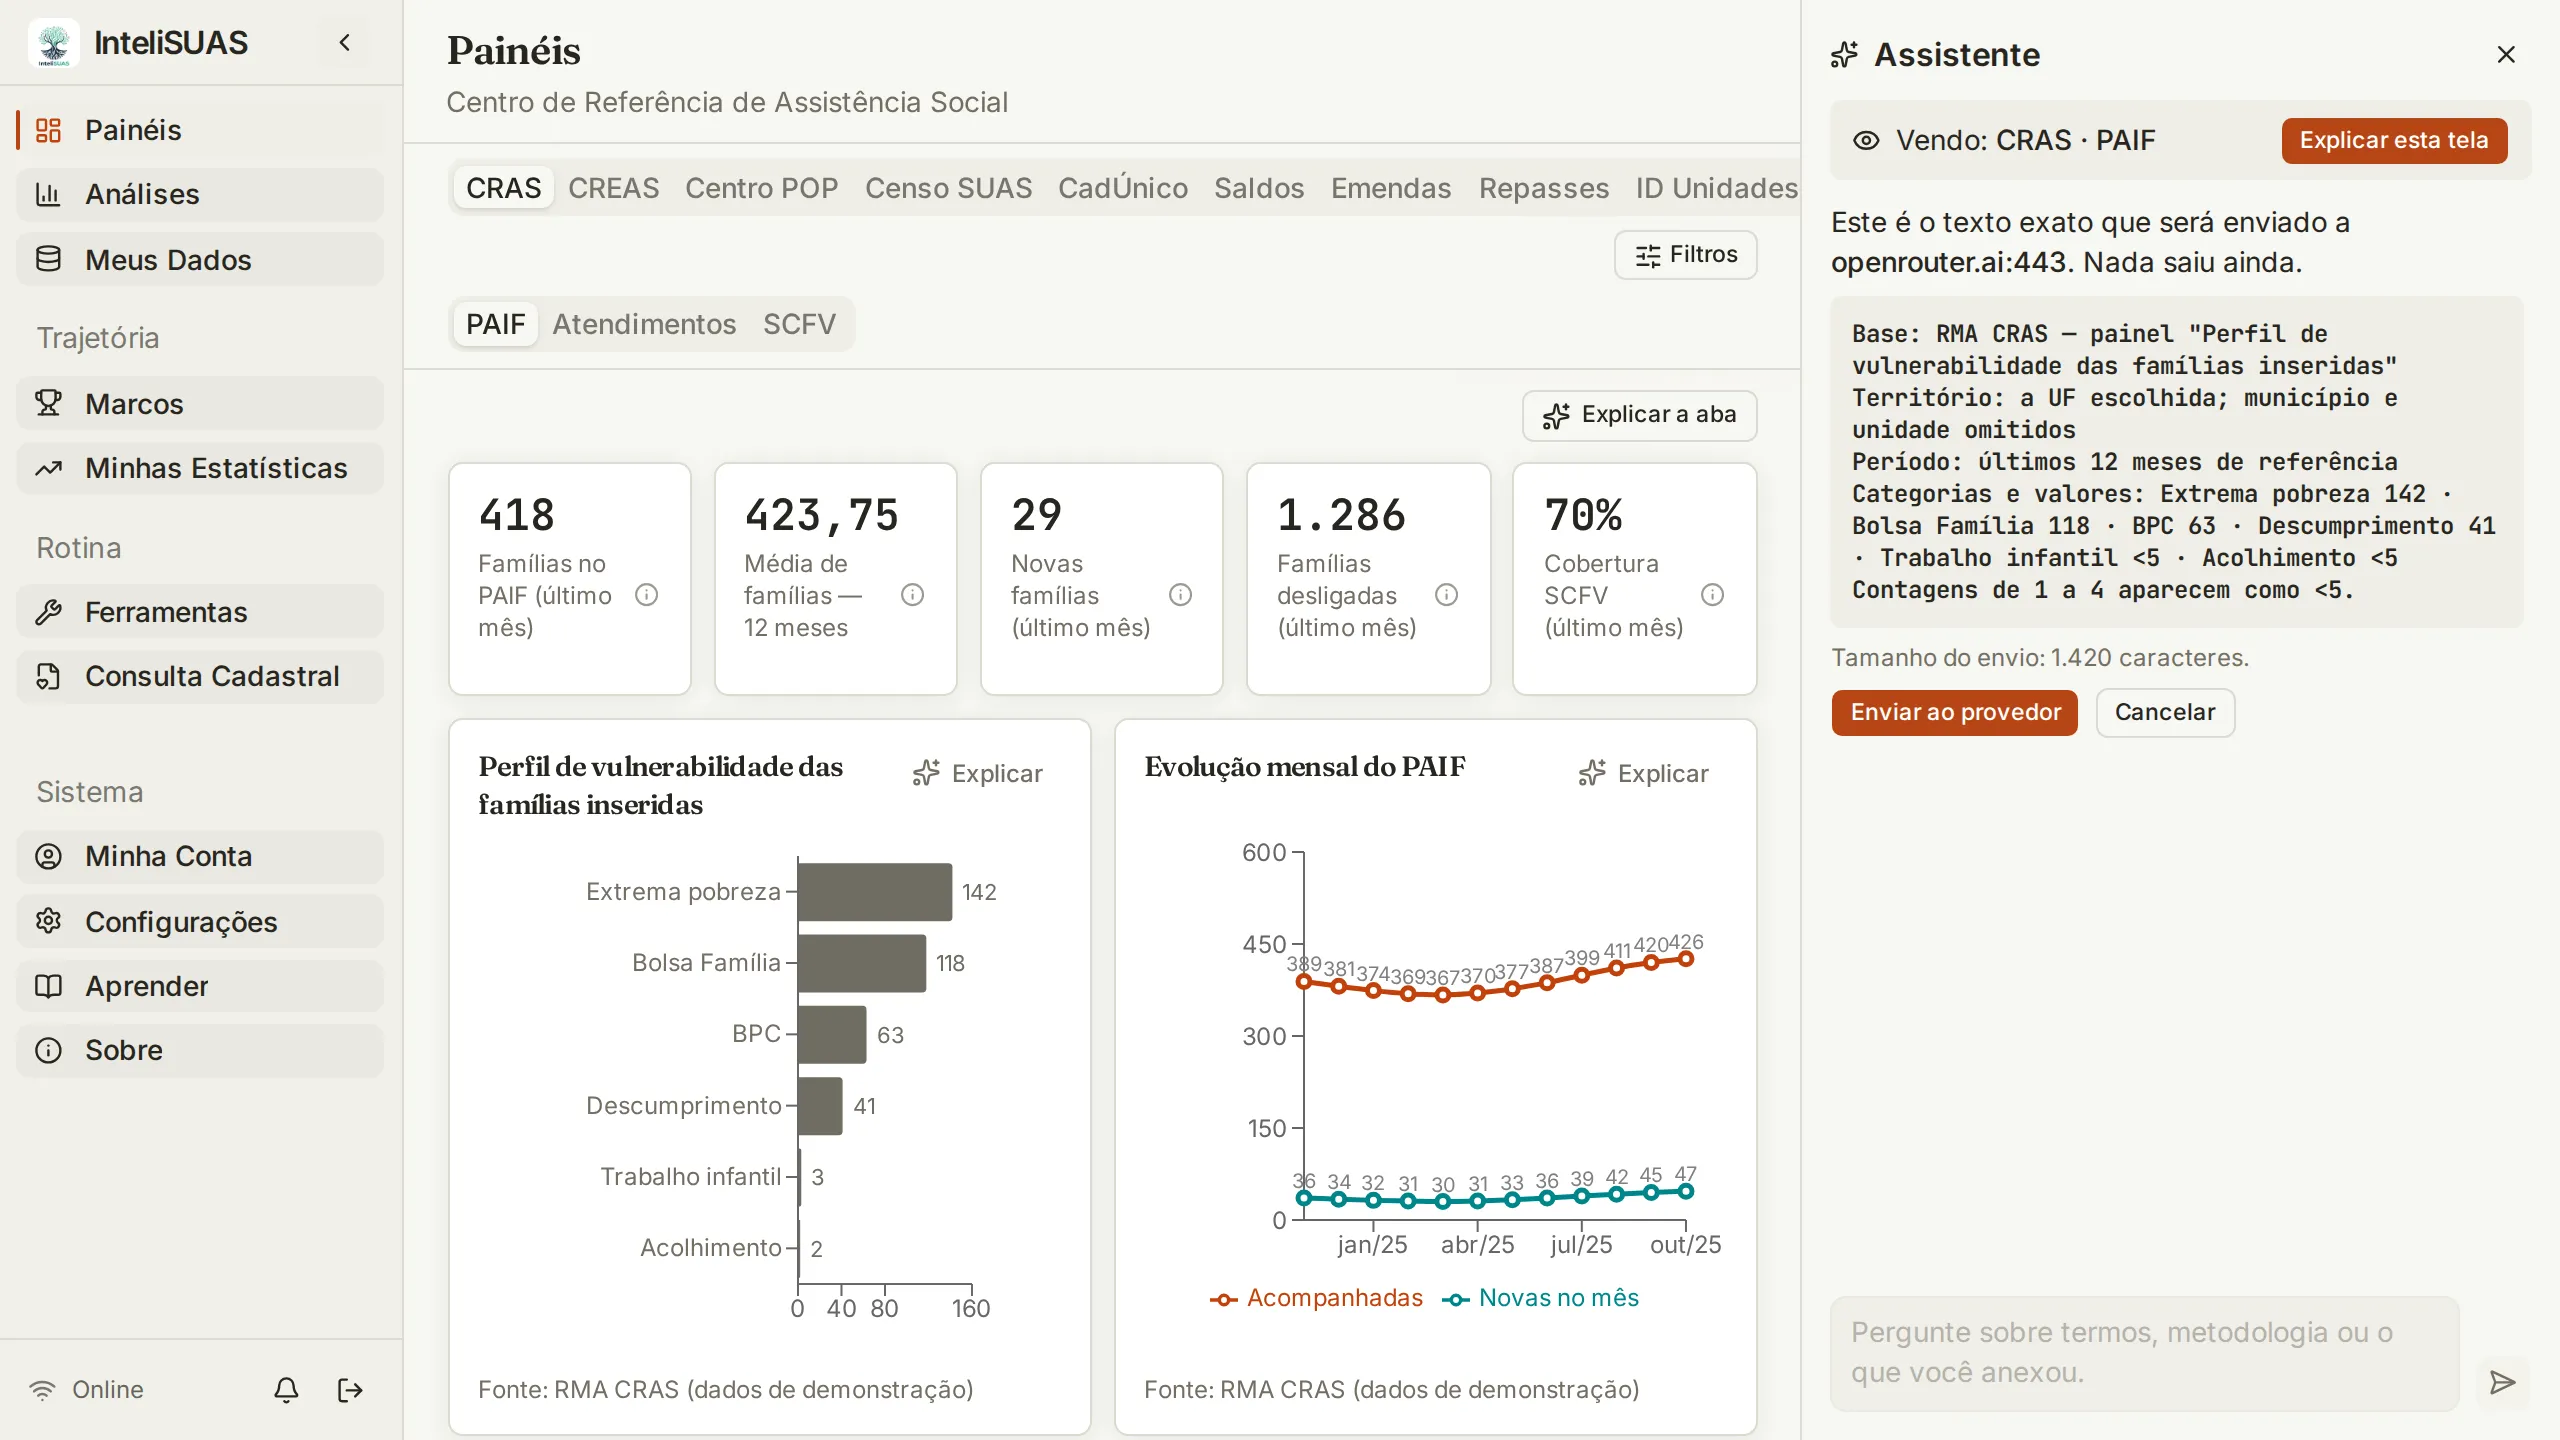
Task: Open Análises in the sidebar
Action: click(x=200, y=194)
